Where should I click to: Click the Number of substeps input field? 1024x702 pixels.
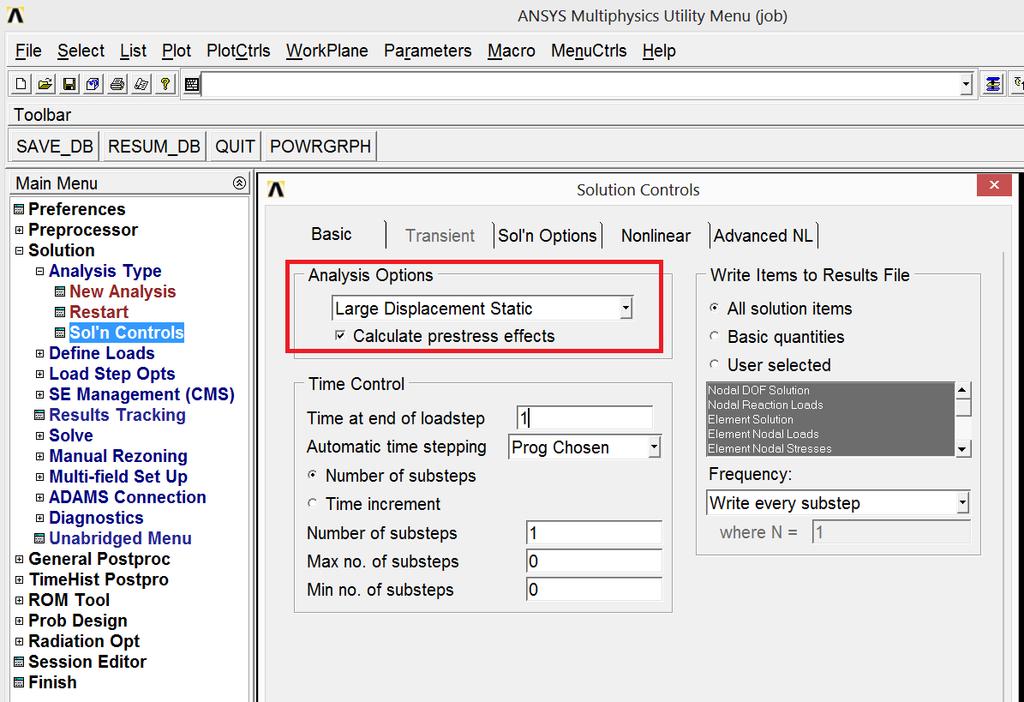coord(594,533)
